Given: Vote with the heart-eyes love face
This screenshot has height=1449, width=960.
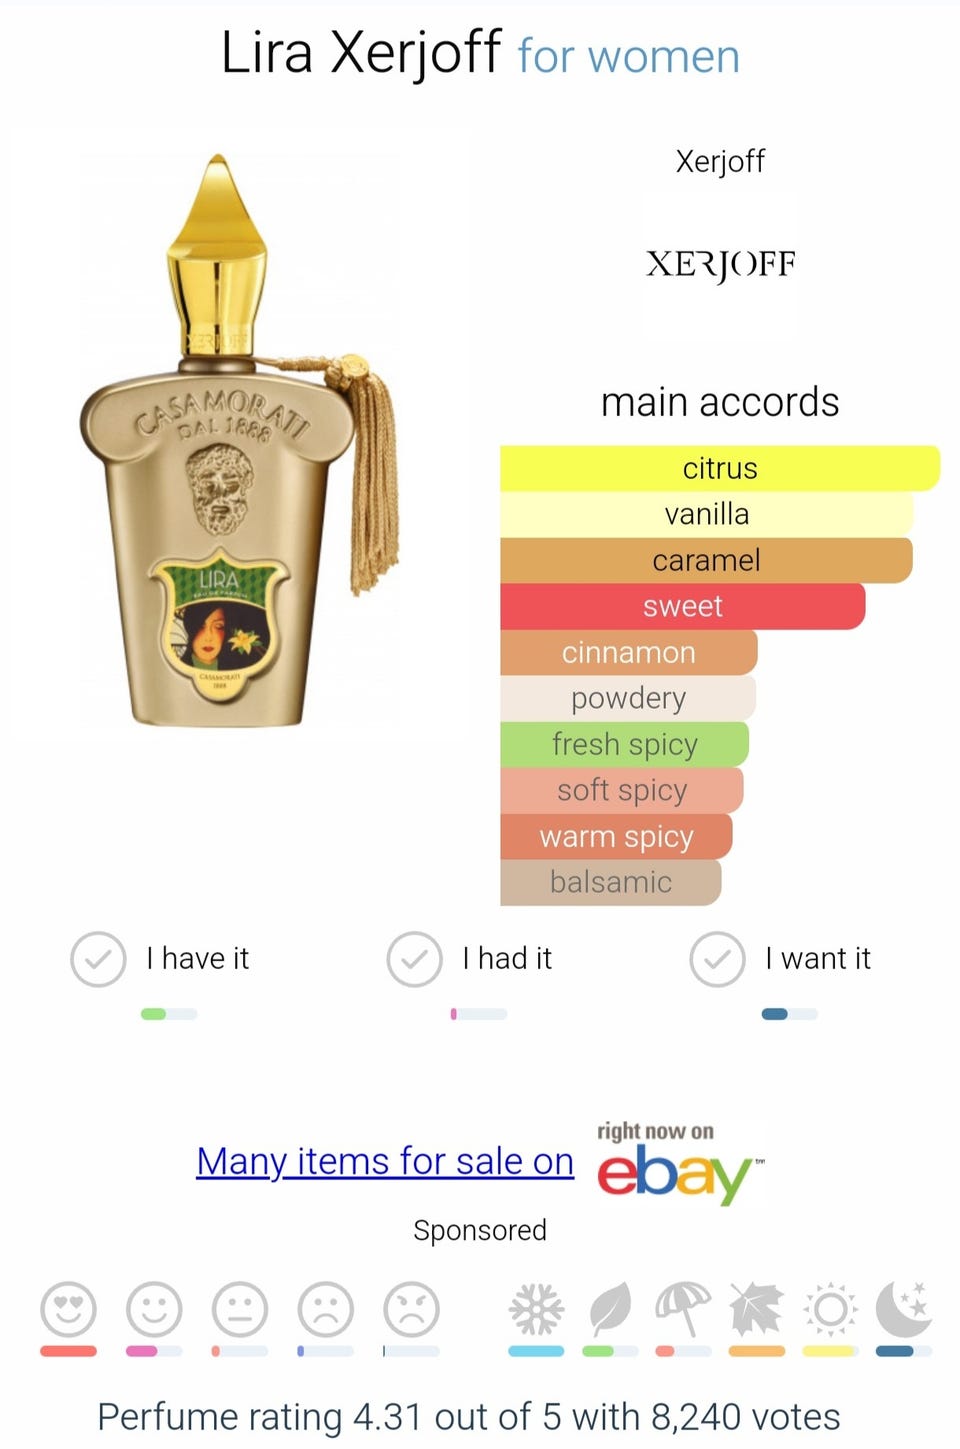Looking at the screenshot, I should pos(69,1309).
